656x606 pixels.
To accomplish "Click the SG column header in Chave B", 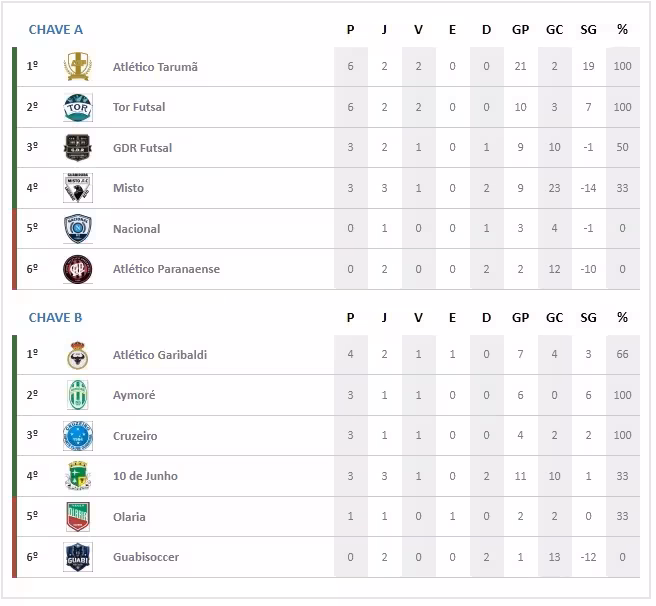I will pyautogui.click(x=588, y=318).
